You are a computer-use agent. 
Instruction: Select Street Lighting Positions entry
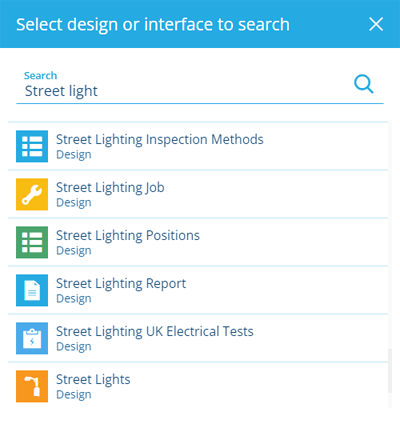coord(198,242)
